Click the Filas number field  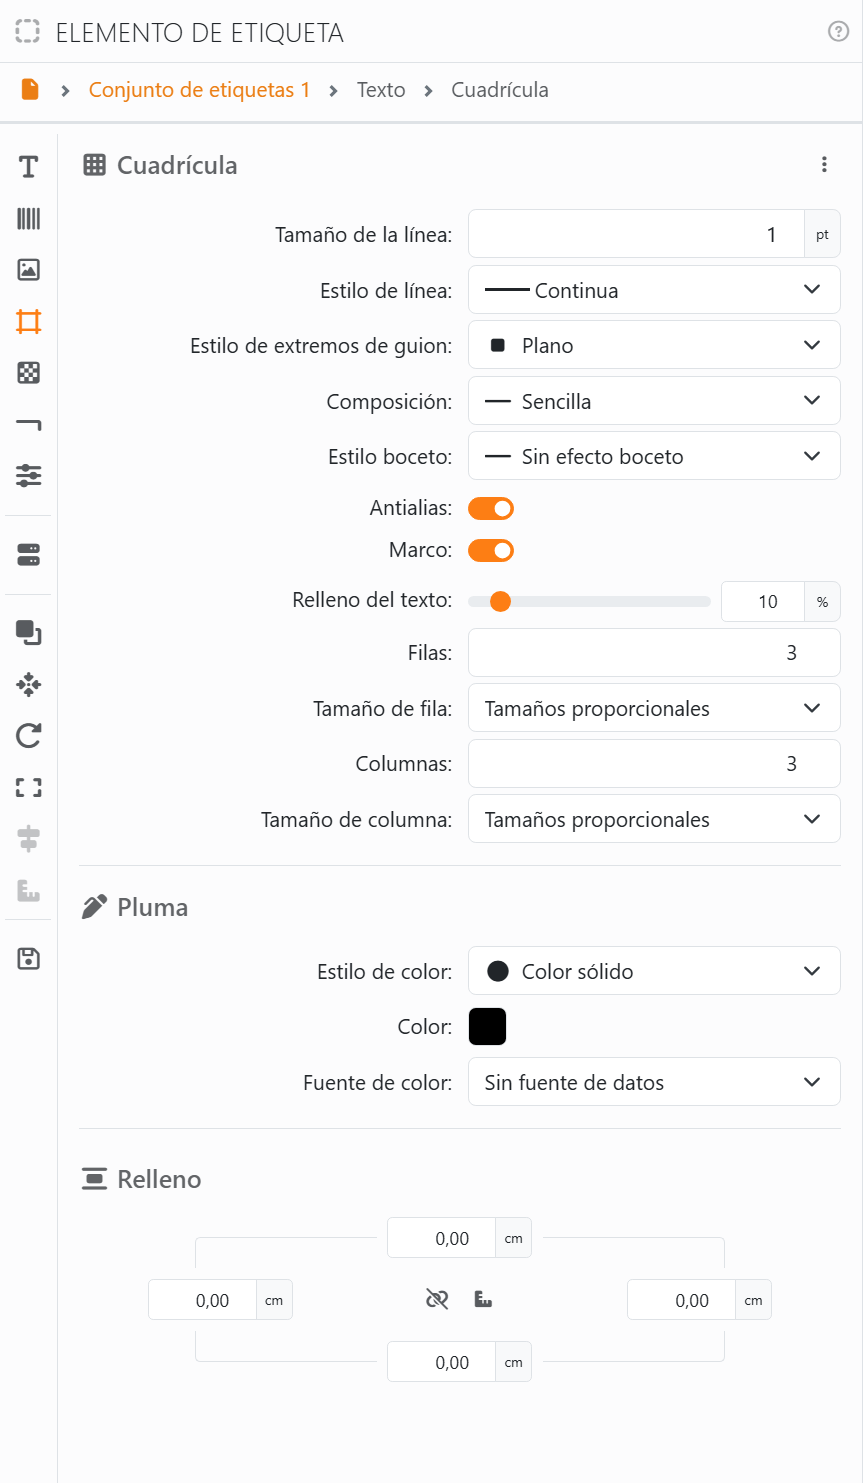click(654, 653)
